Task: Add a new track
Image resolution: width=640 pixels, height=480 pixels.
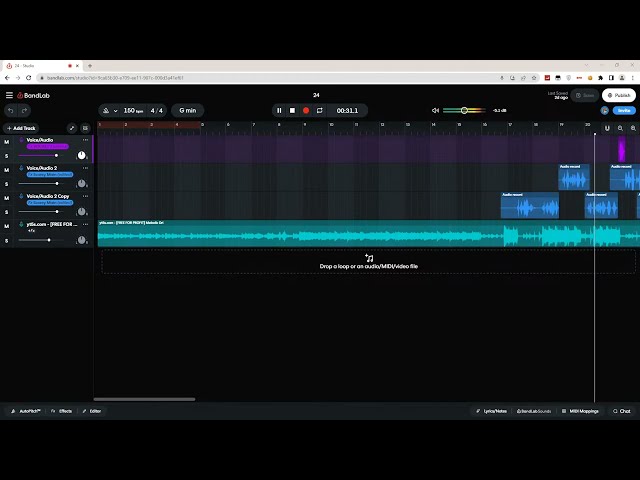Action: (21, 128)
